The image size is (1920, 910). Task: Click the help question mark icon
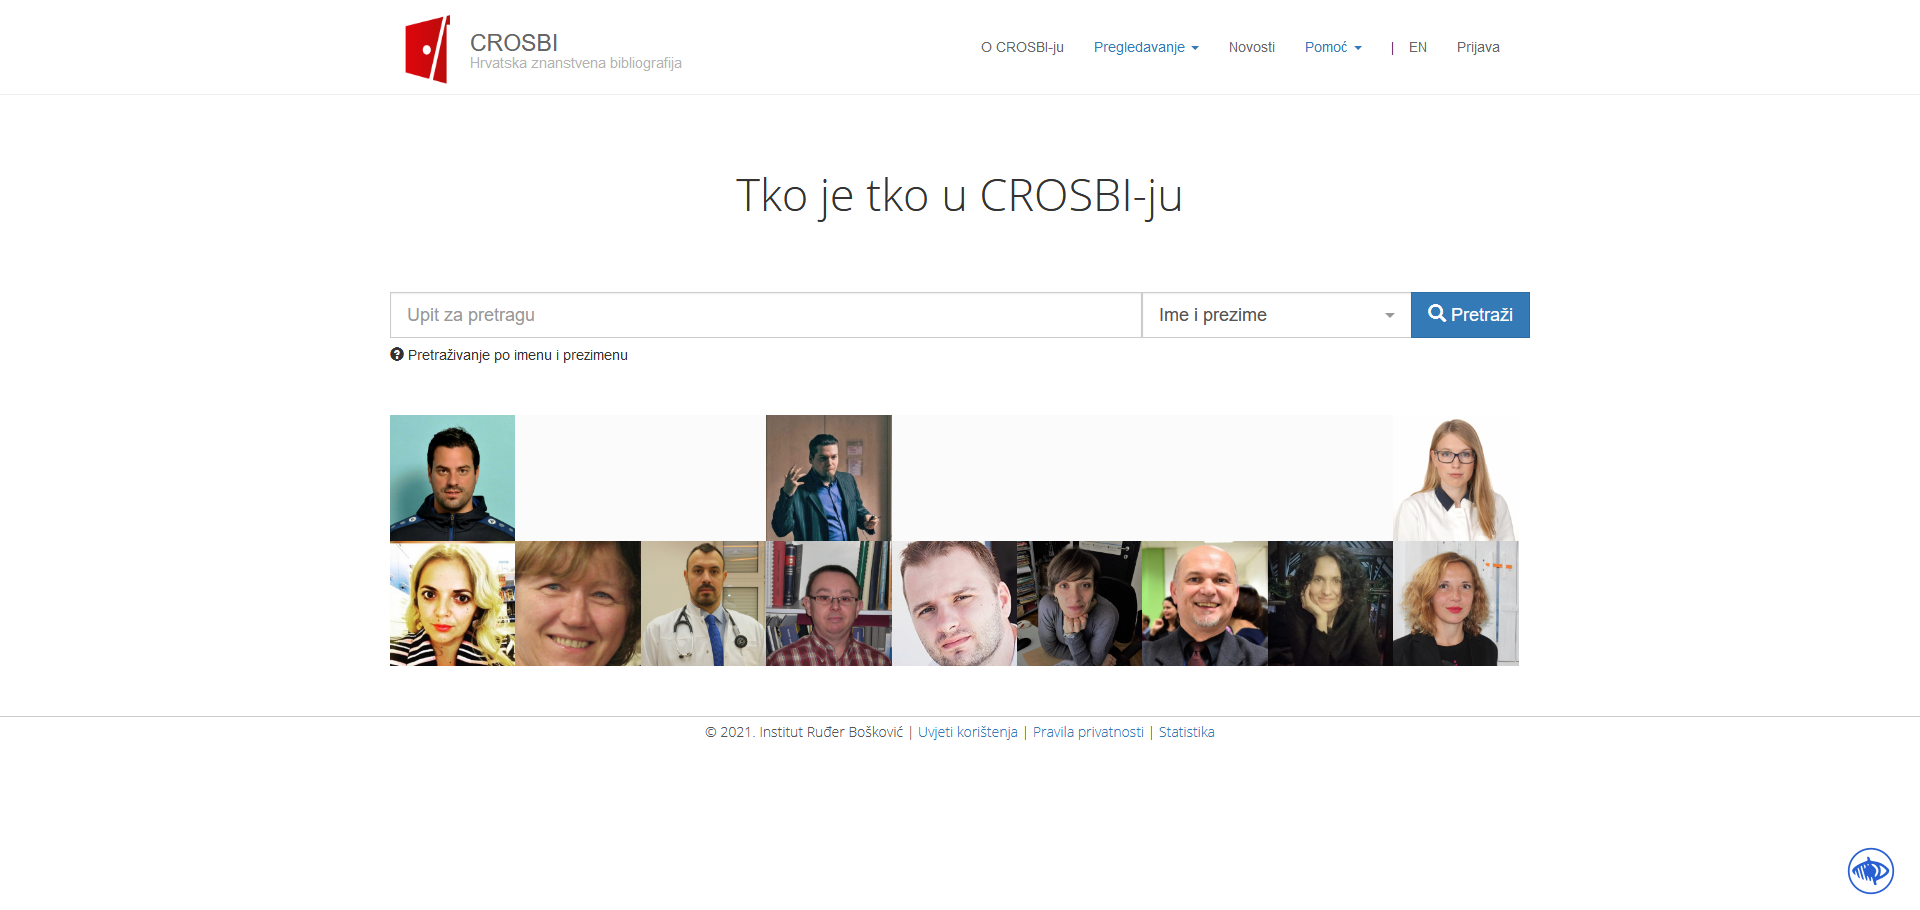click(397, 355)
